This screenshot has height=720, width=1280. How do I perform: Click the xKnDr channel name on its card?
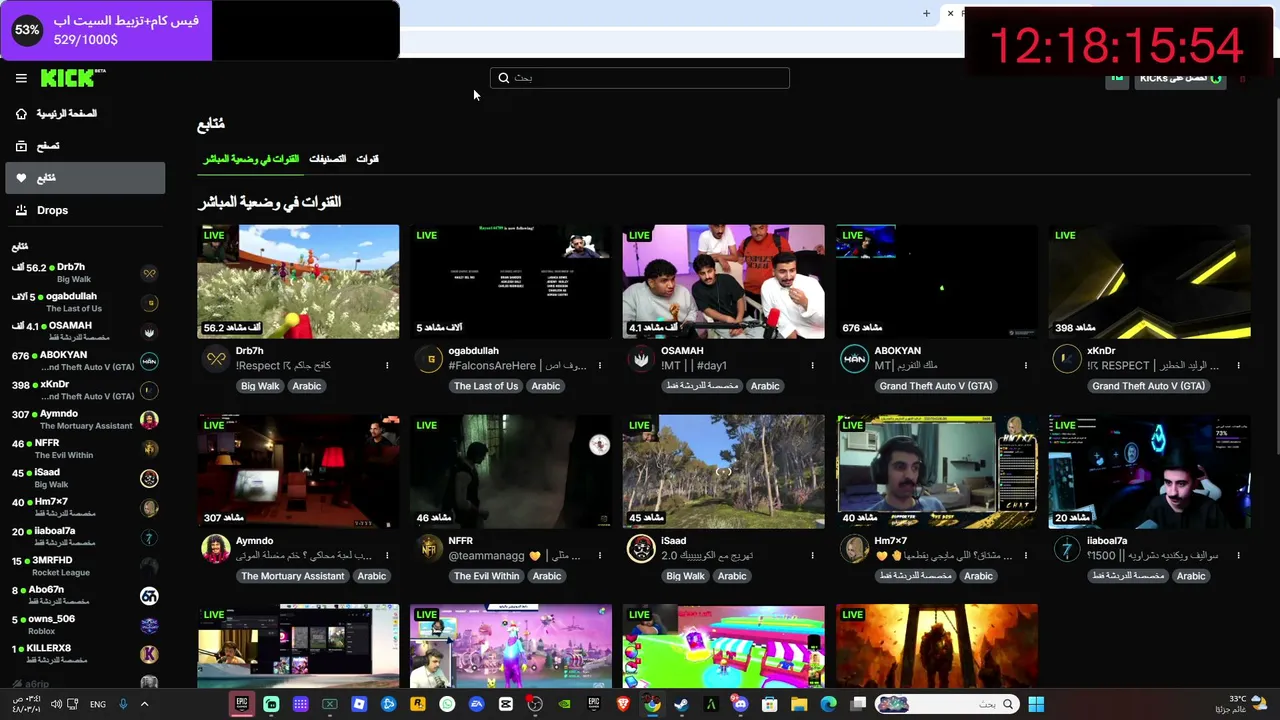tap(1101, 351)
